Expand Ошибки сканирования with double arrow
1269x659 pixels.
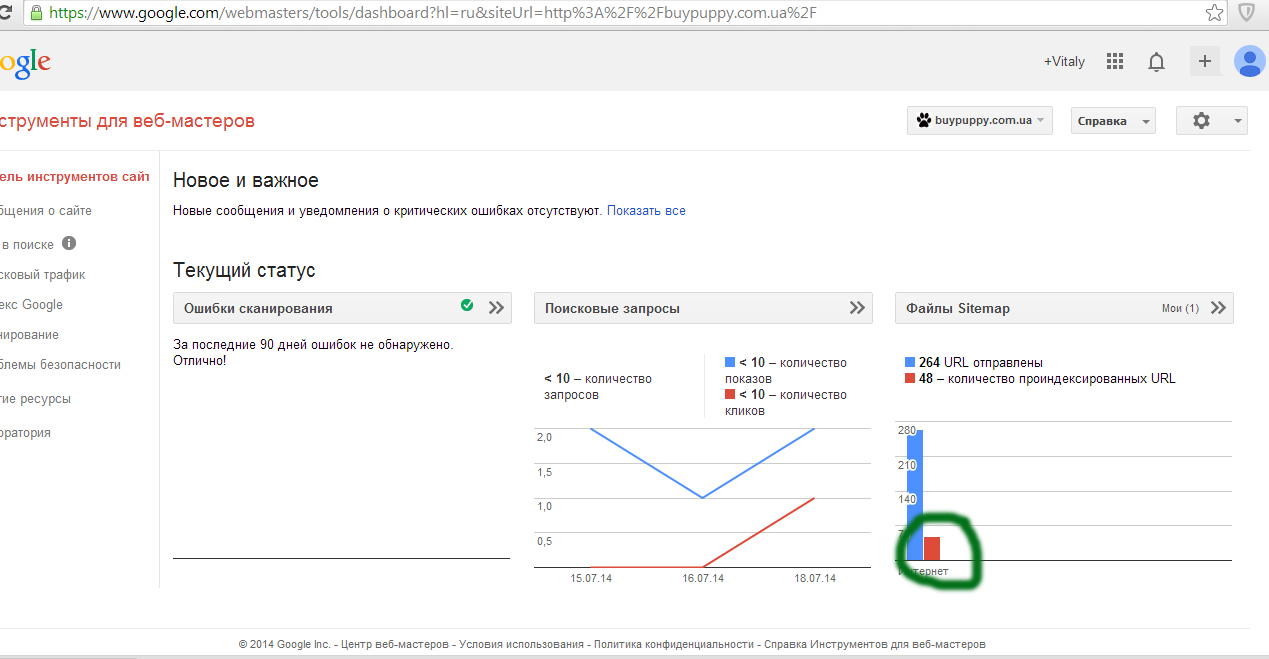pos(496,308)
